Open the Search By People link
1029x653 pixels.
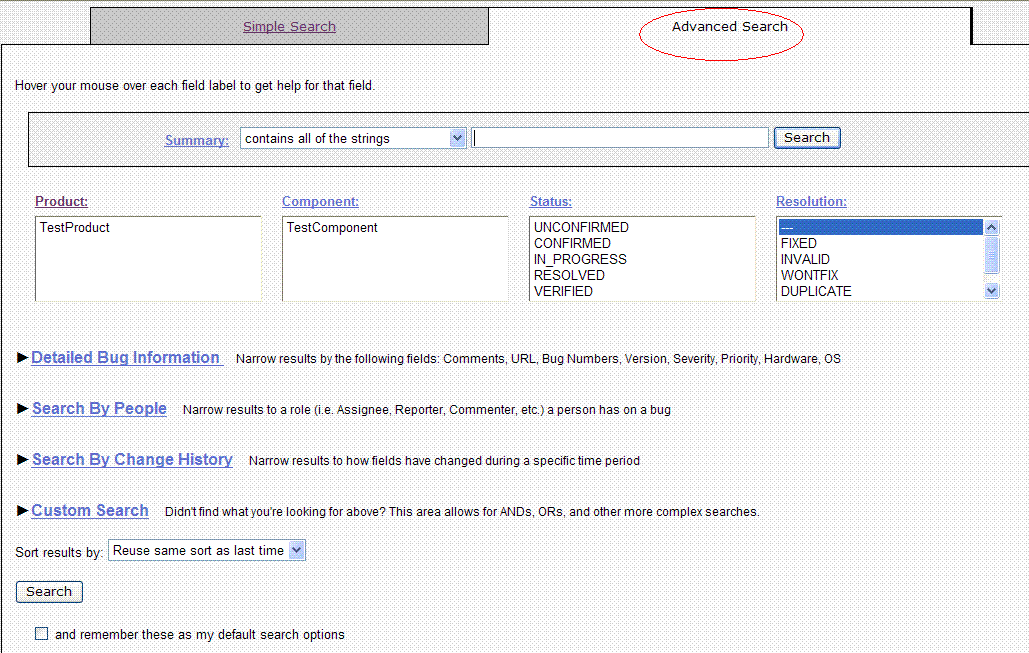[99, 409]
